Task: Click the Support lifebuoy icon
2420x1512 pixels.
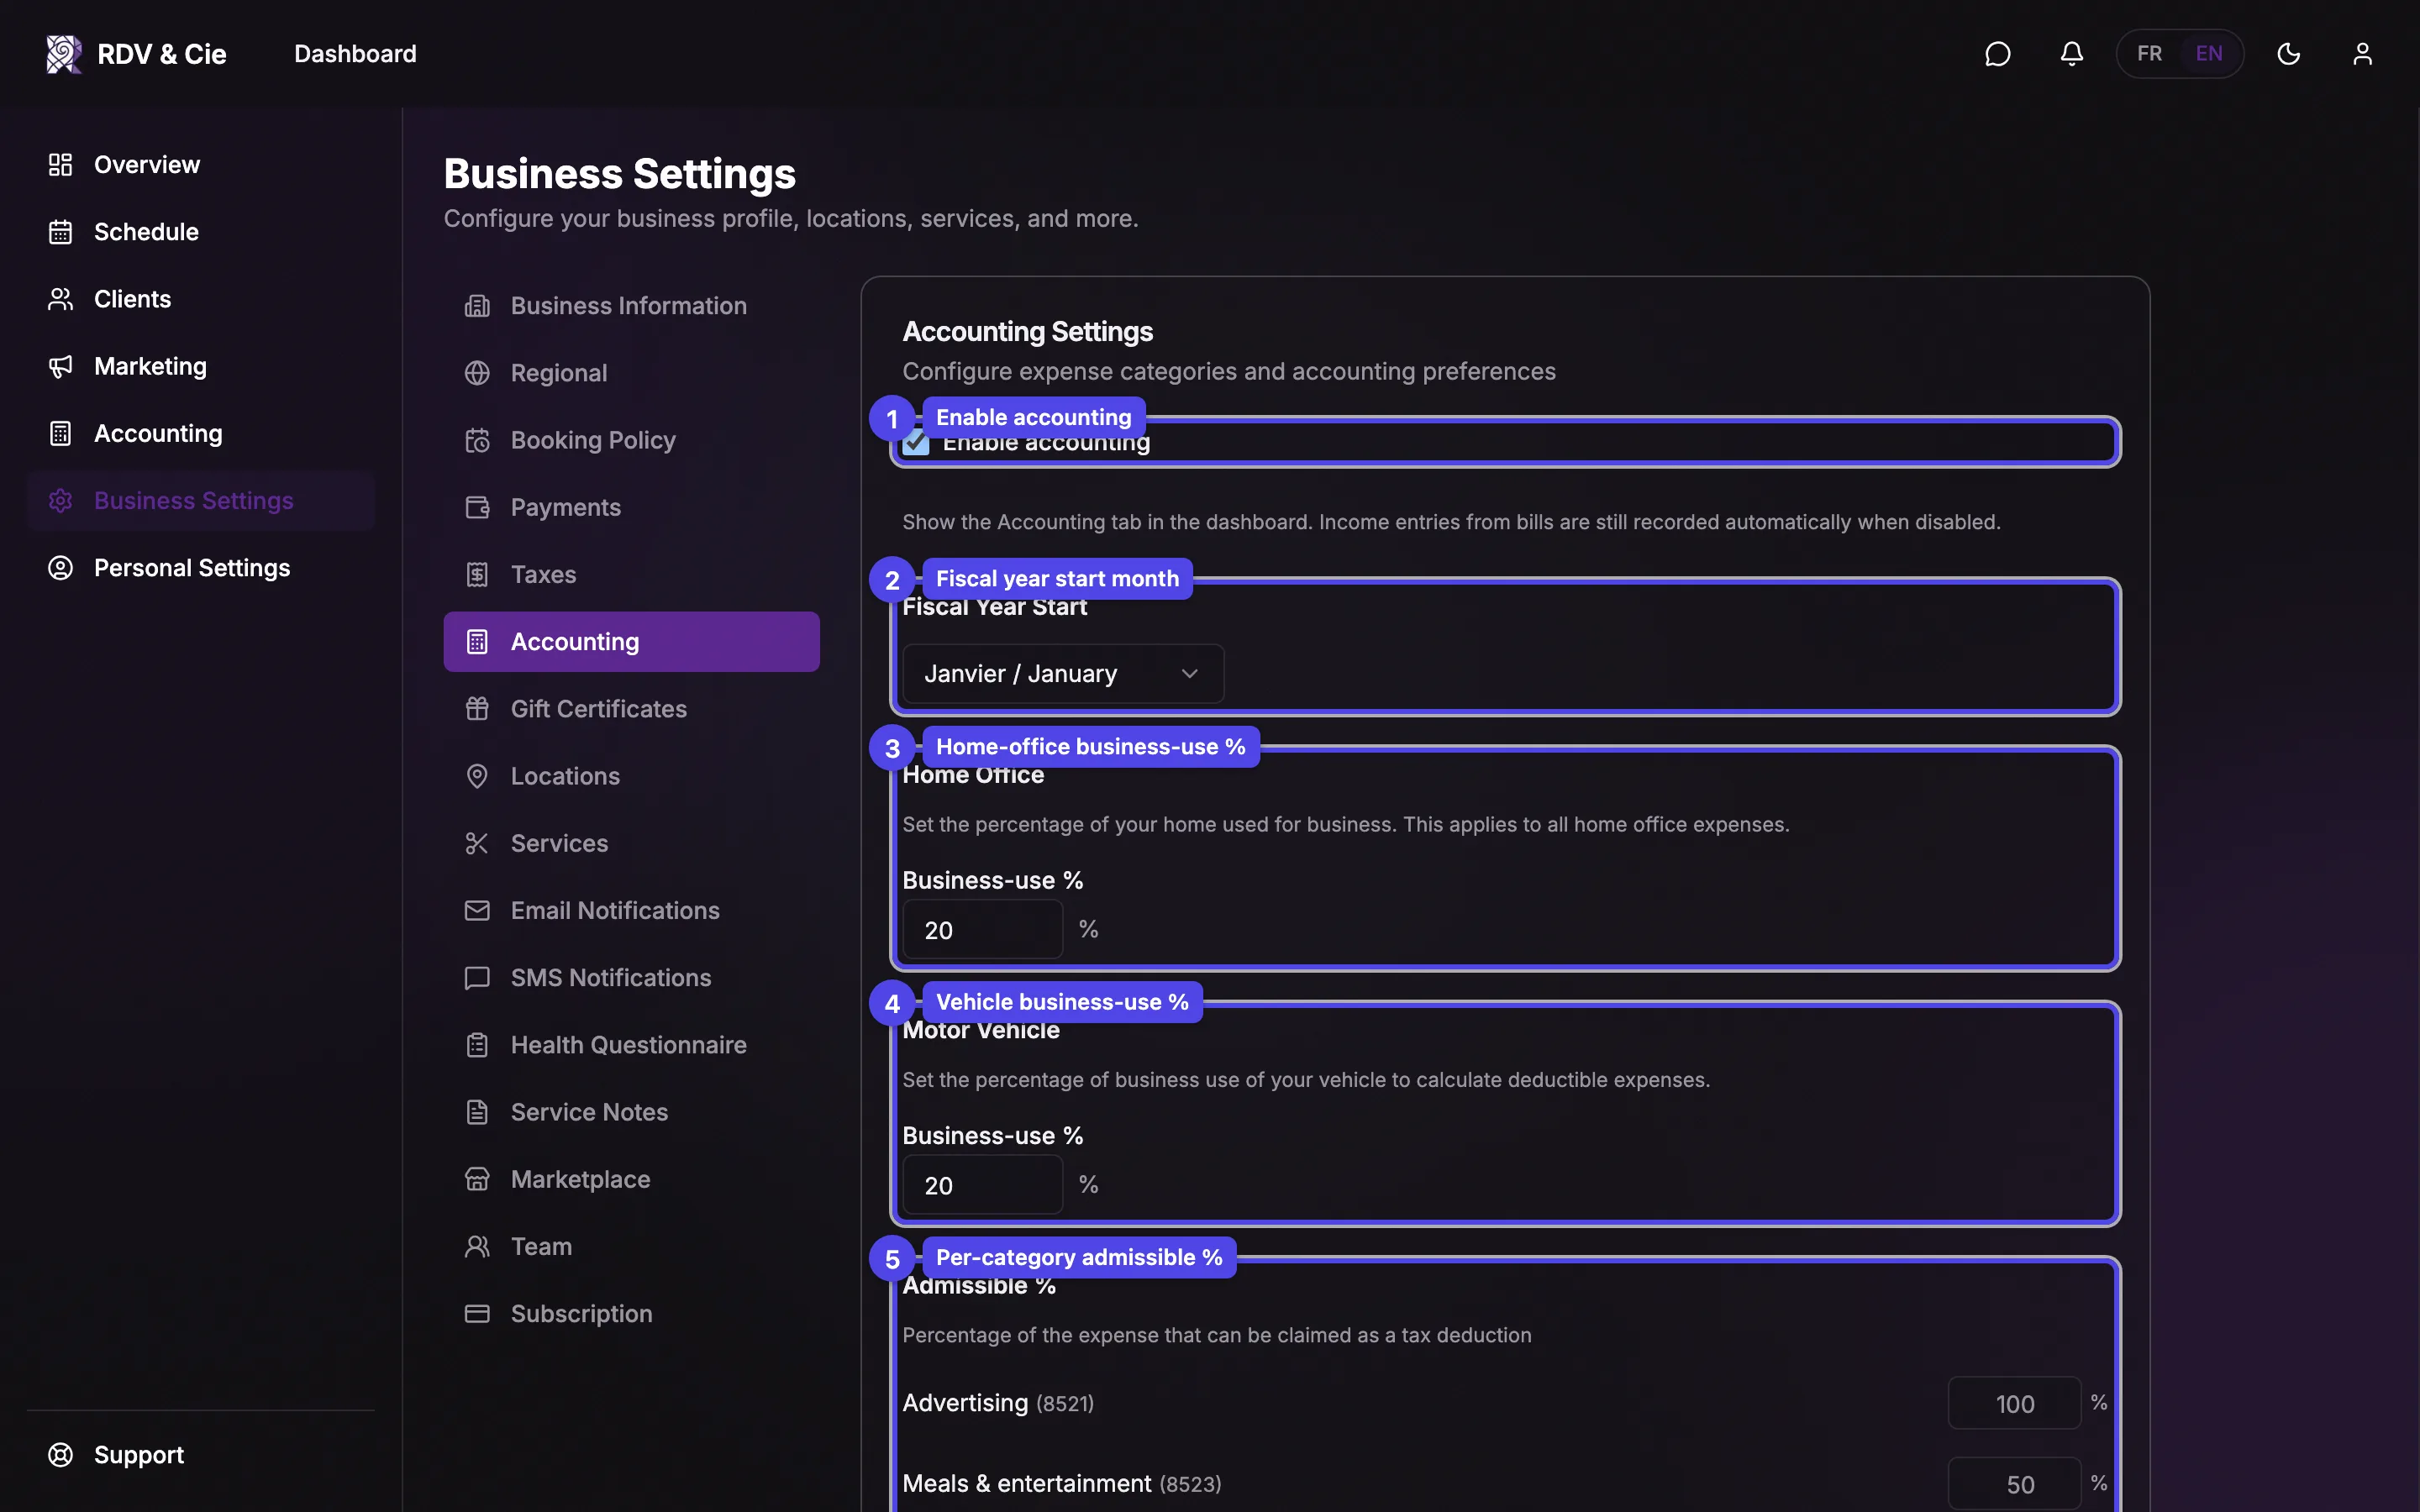Action: point(60,1455)
